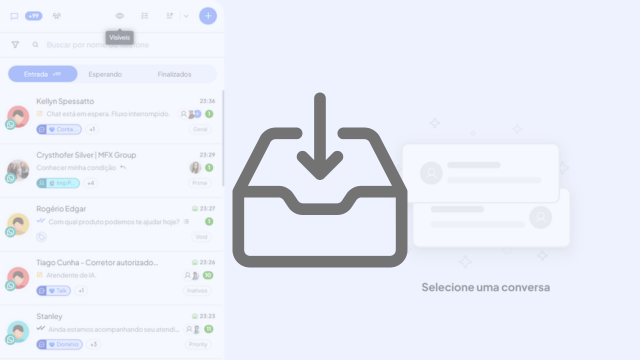This screenshot has height=360, width=640.
Task: Click the note icon before 'Chat está em espera'
Action: click(x=40, y=113)
